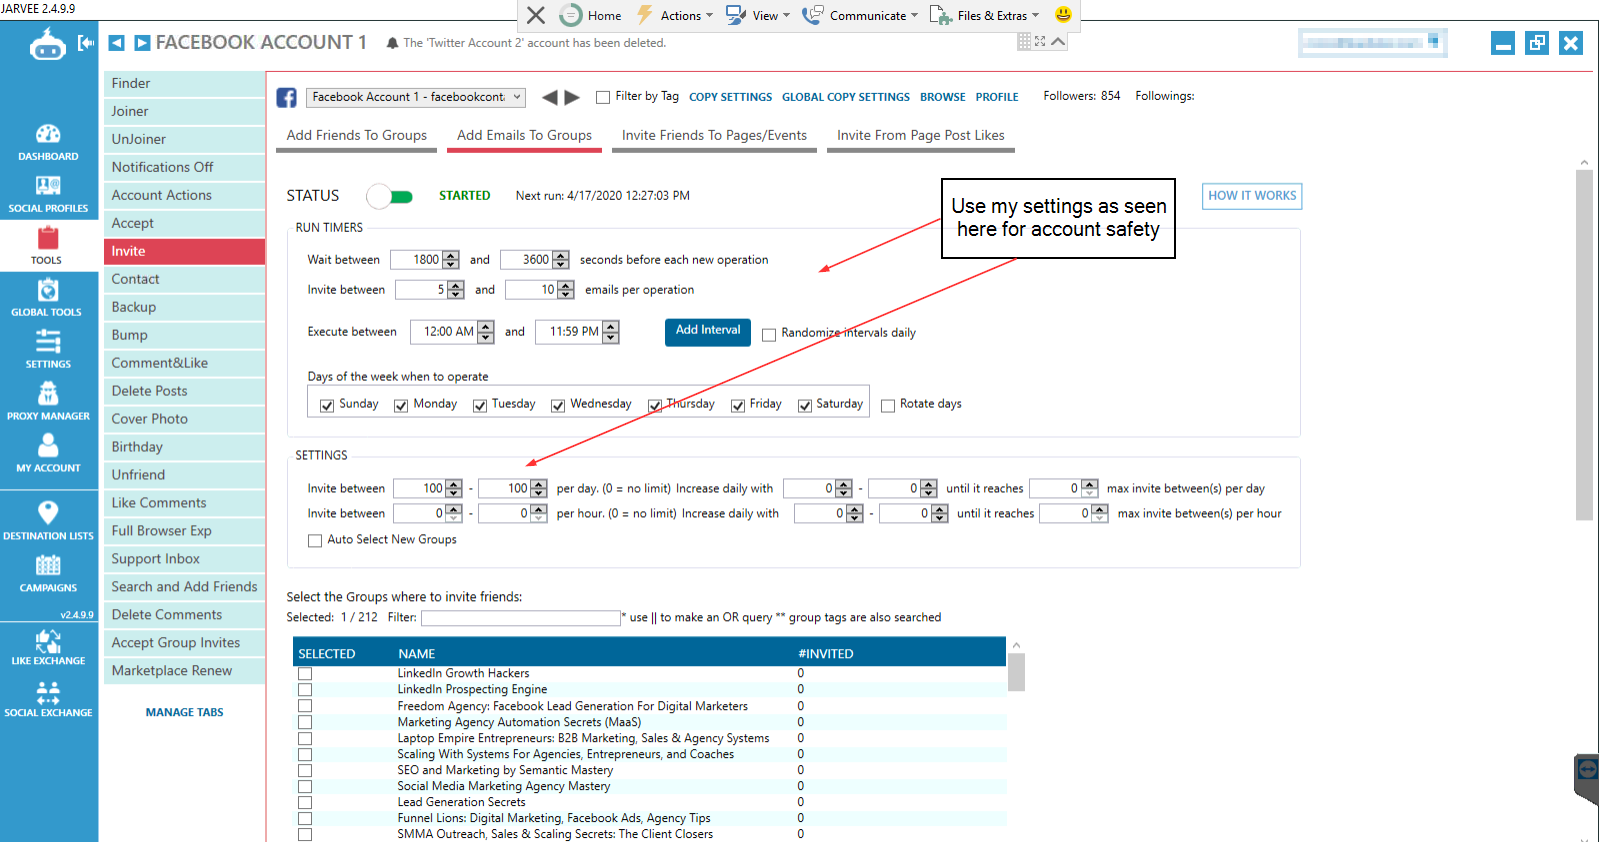Viewport: 1599px width, 842px height.
Task: Switch to previous account black arrow
Action: 549,97
